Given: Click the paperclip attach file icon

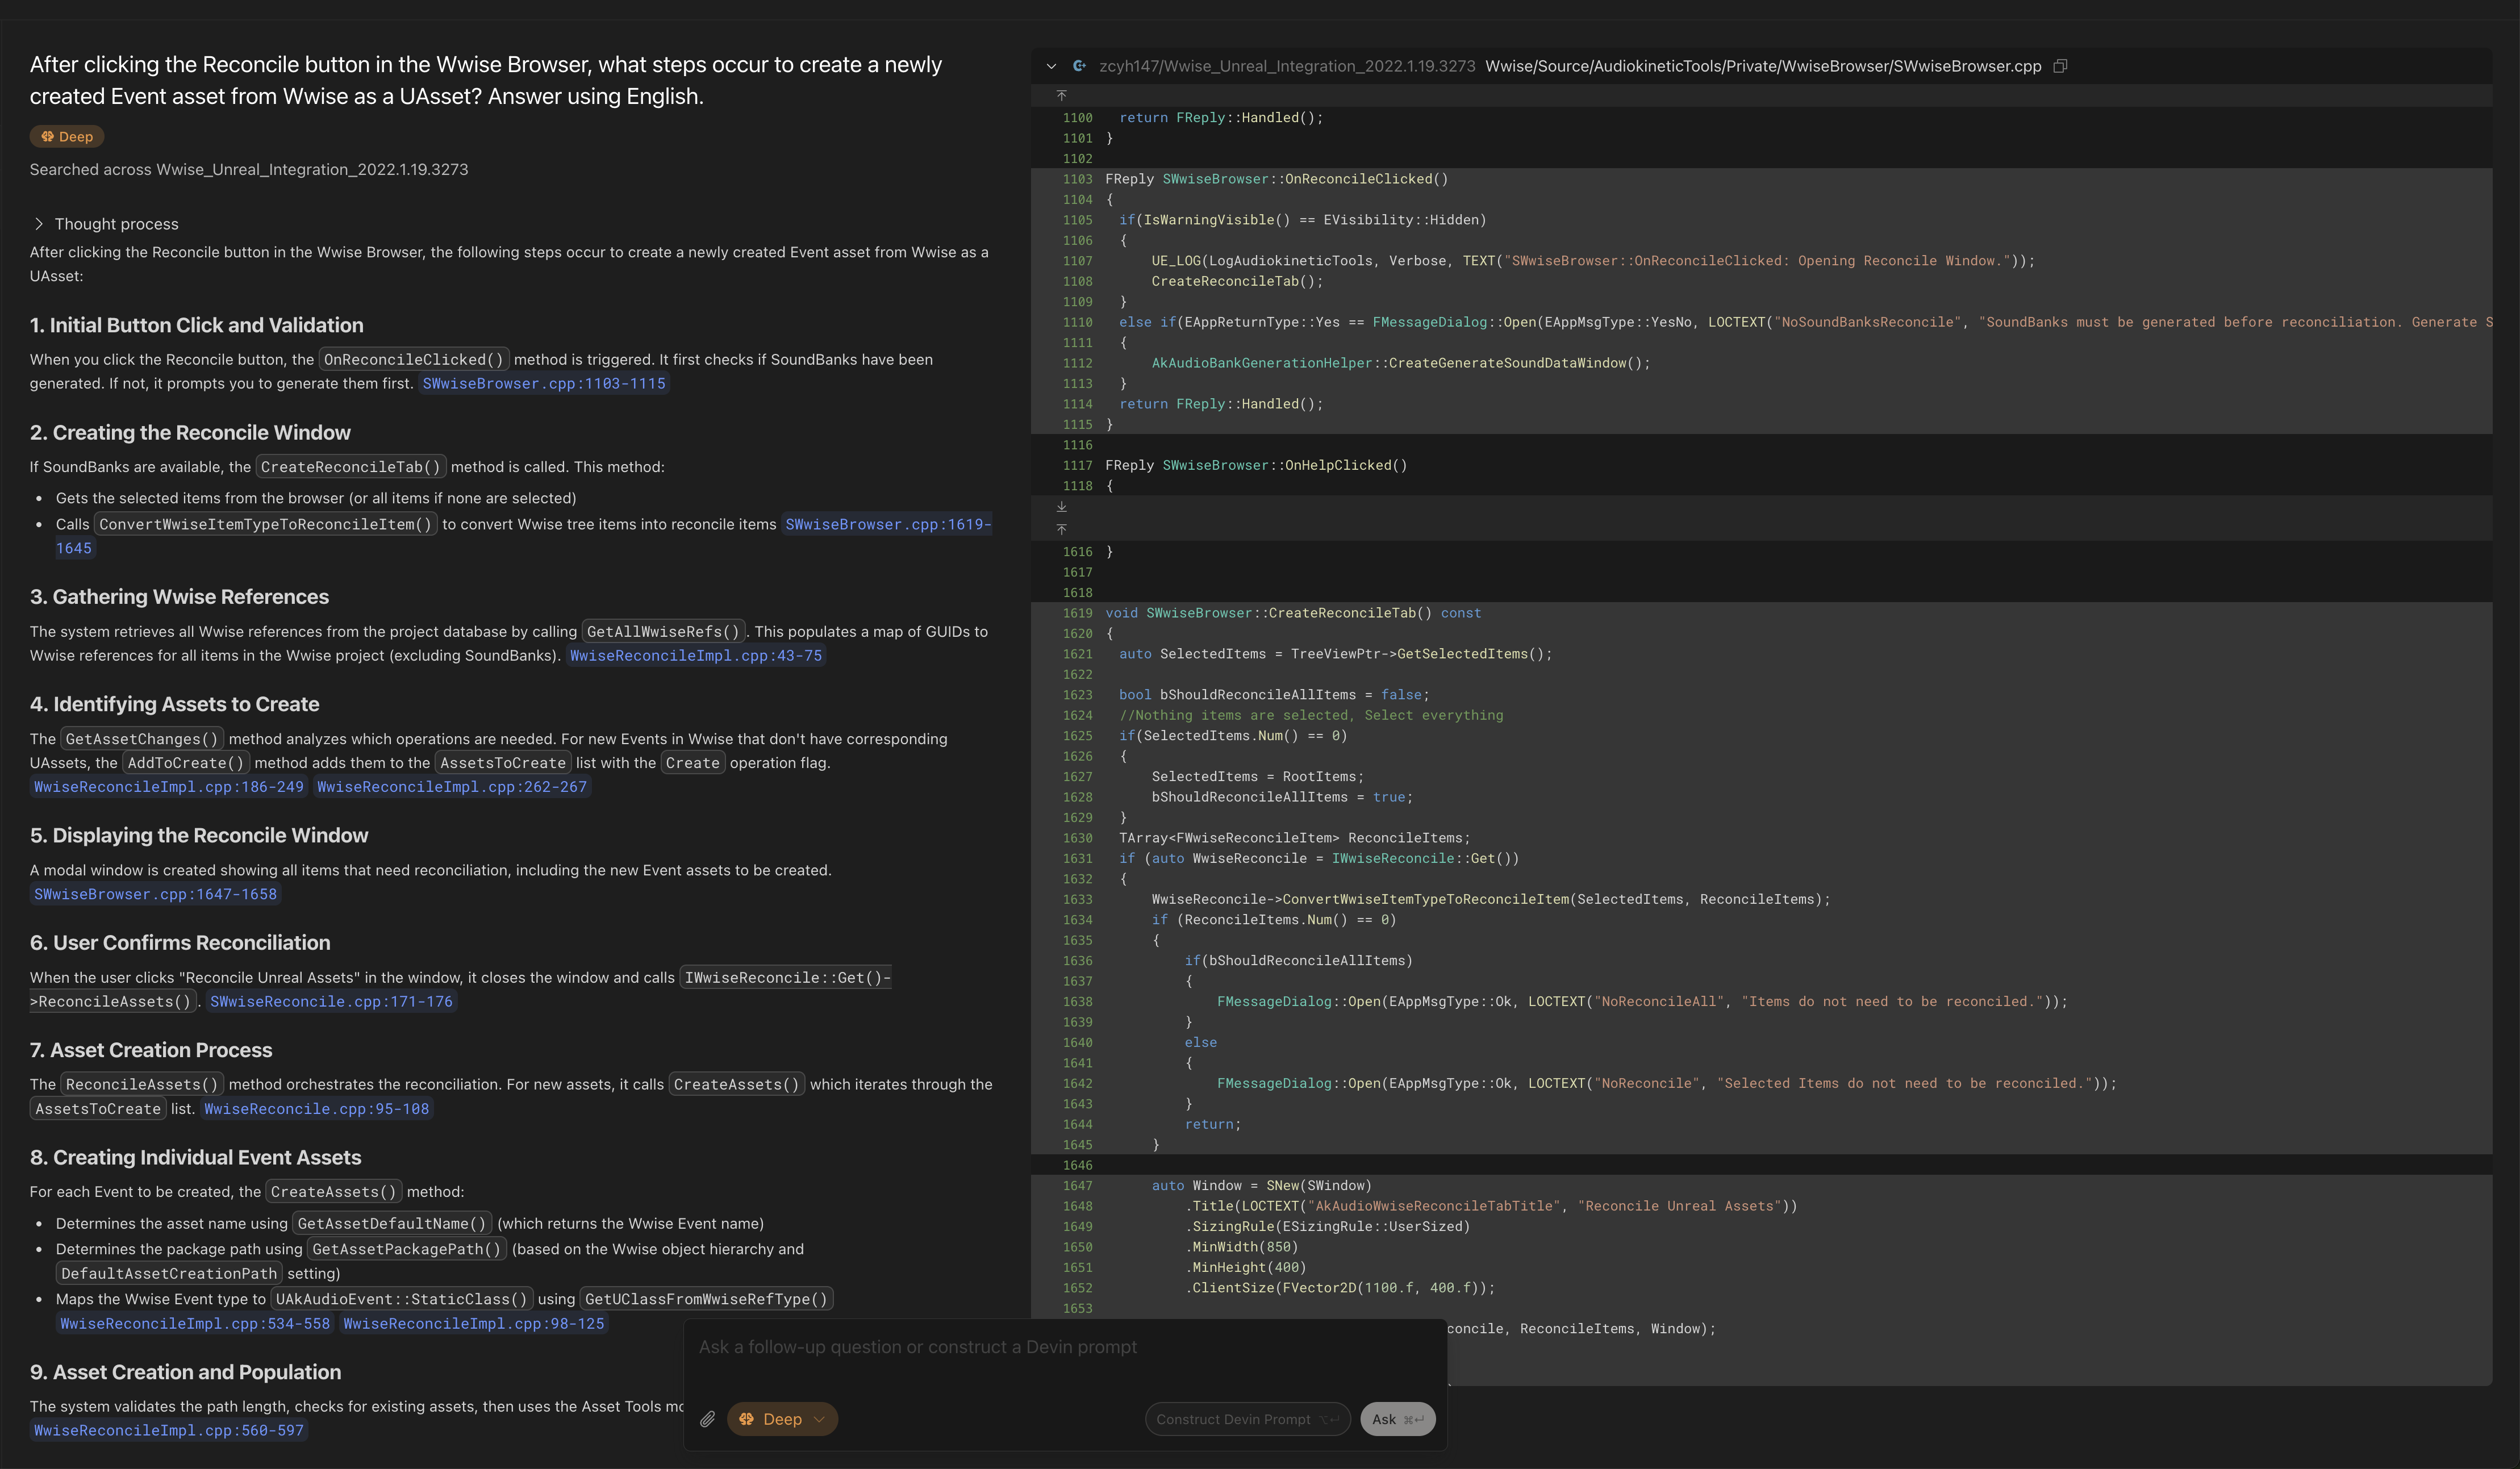Looking at the screenshot, I should coord(707,1419).
